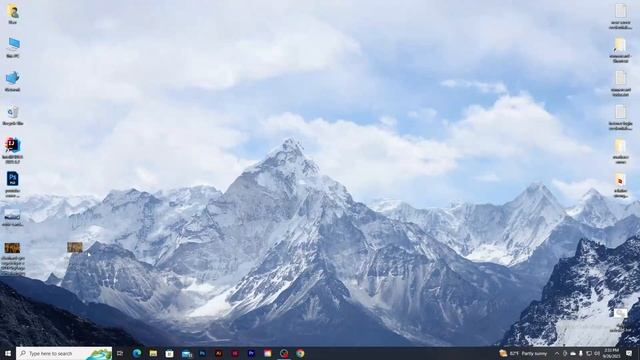Launch Adobe InDesign from the taskbar
The width and height of the screenshot is (640, 360).
pyautogui.click(x=235, y=353)
